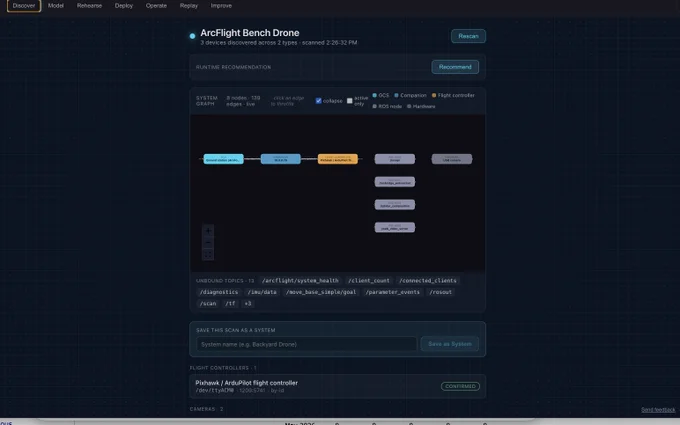Click the Flight controller legend color dot
This screenshot has height=425, width=680.
pos(434,95)
